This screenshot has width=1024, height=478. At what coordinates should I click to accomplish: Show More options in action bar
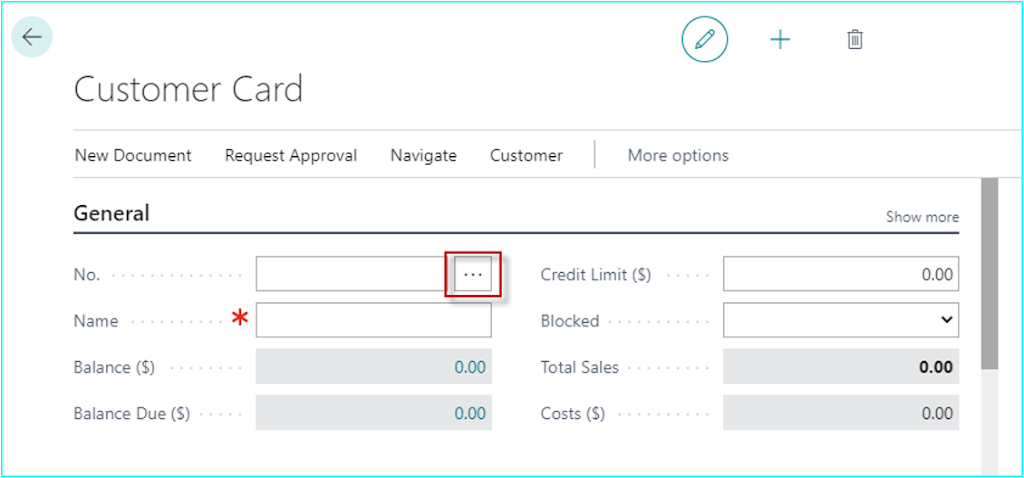[678, 155]
